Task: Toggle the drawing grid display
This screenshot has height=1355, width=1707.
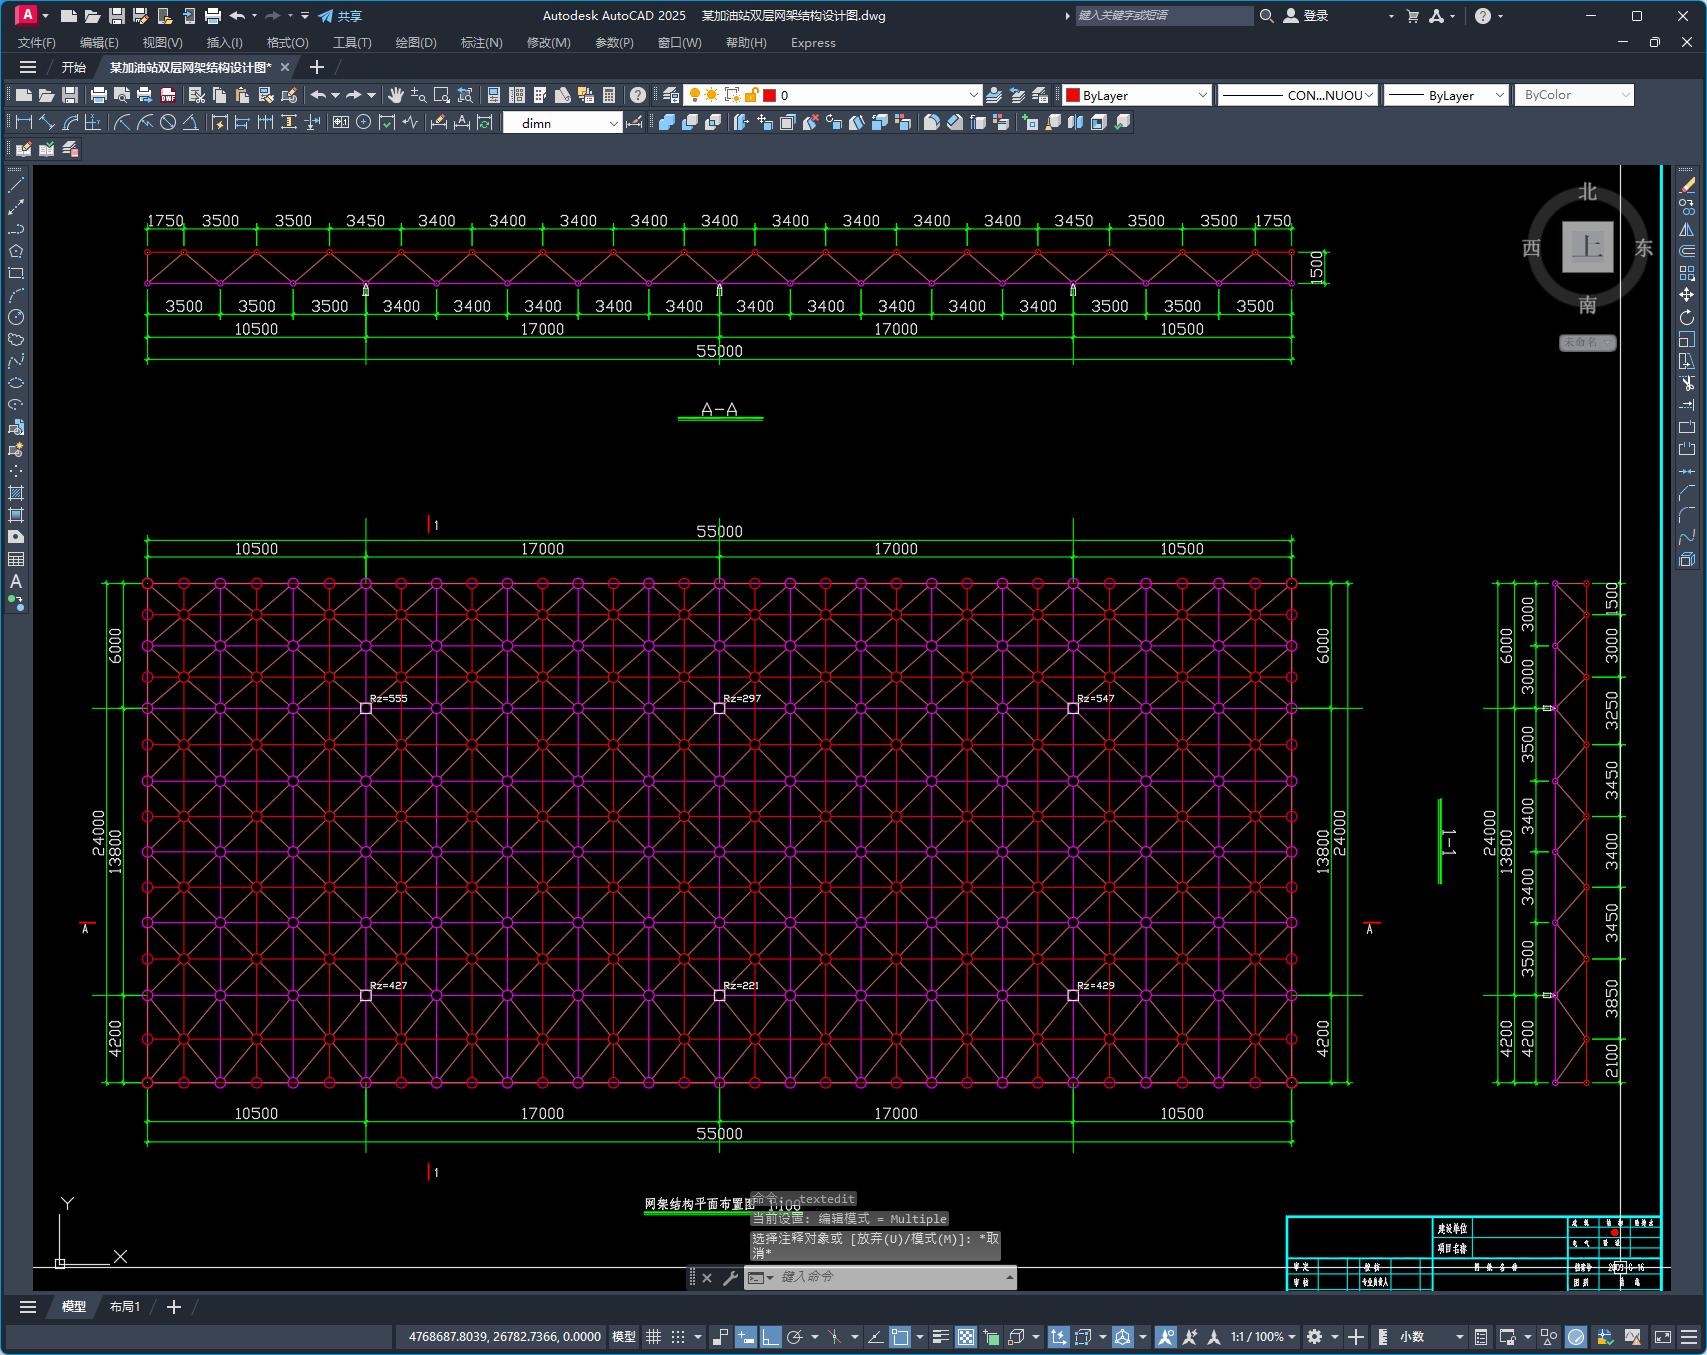Action: [654, 1337]
